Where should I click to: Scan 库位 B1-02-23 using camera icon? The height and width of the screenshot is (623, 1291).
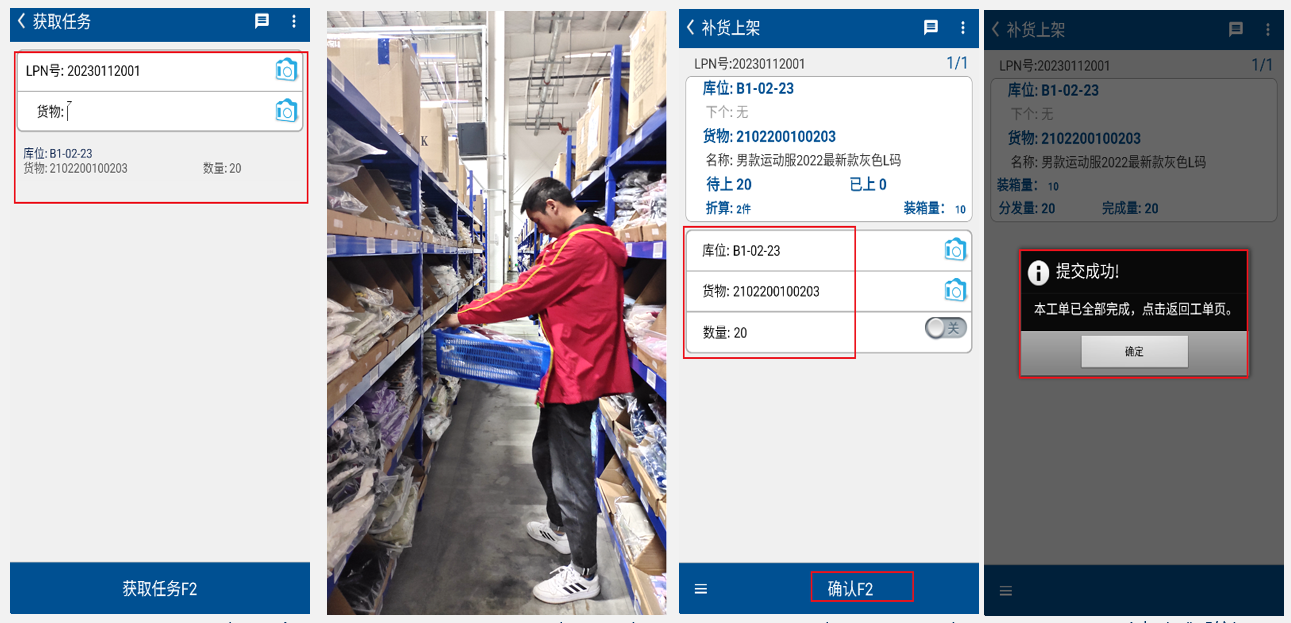tap(955, 250)
